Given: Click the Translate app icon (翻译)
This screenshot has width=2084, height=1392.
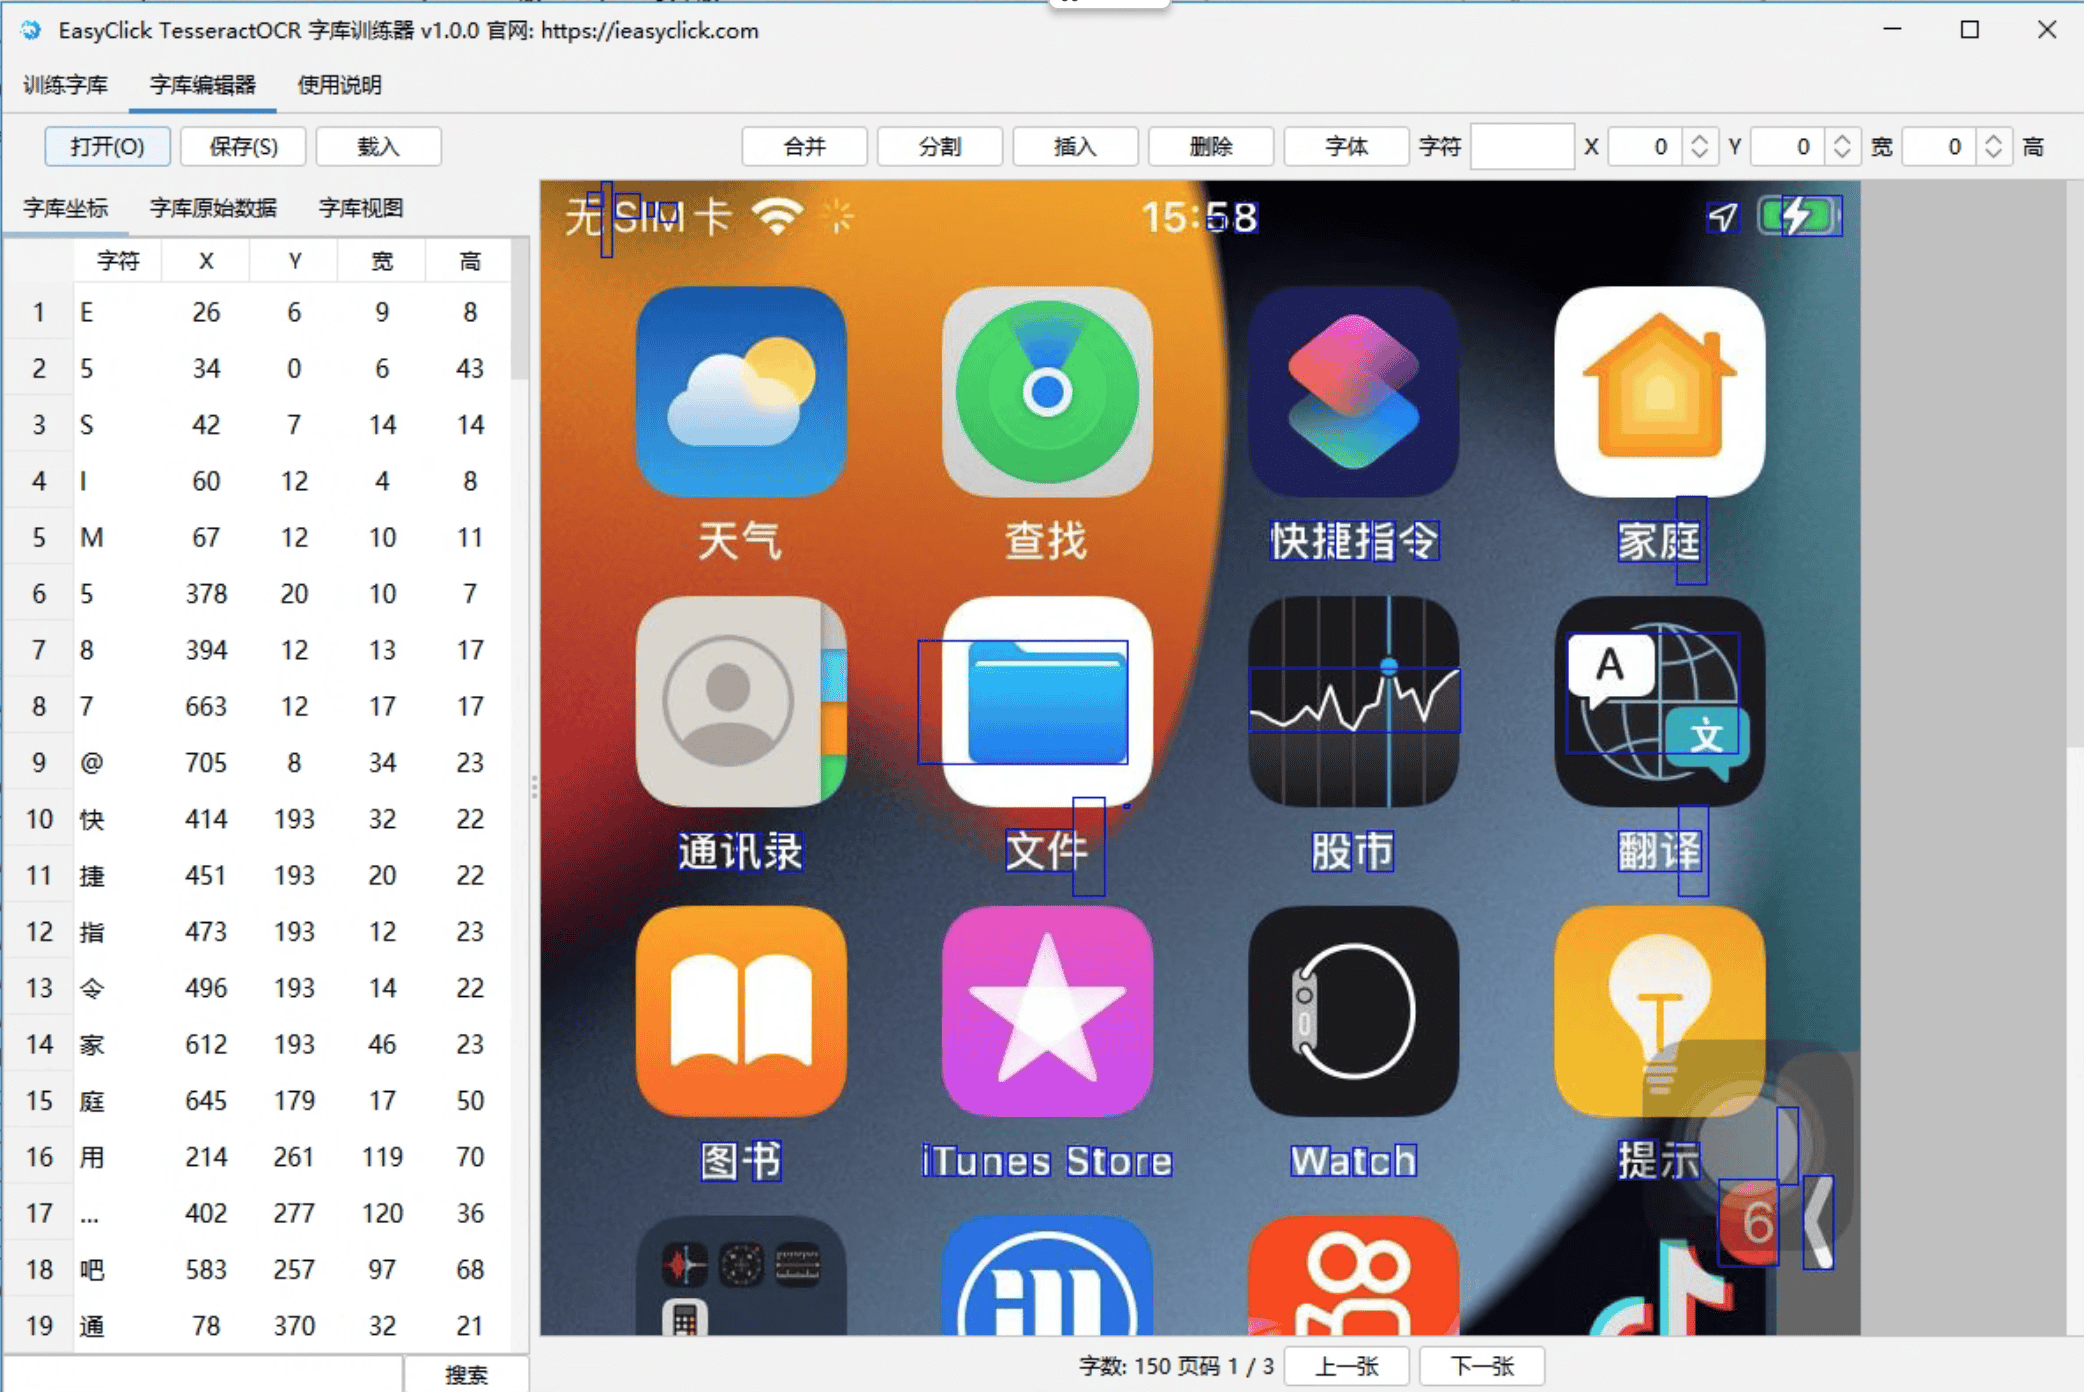Looking at the screenshot, I should tap(1660, 702).
